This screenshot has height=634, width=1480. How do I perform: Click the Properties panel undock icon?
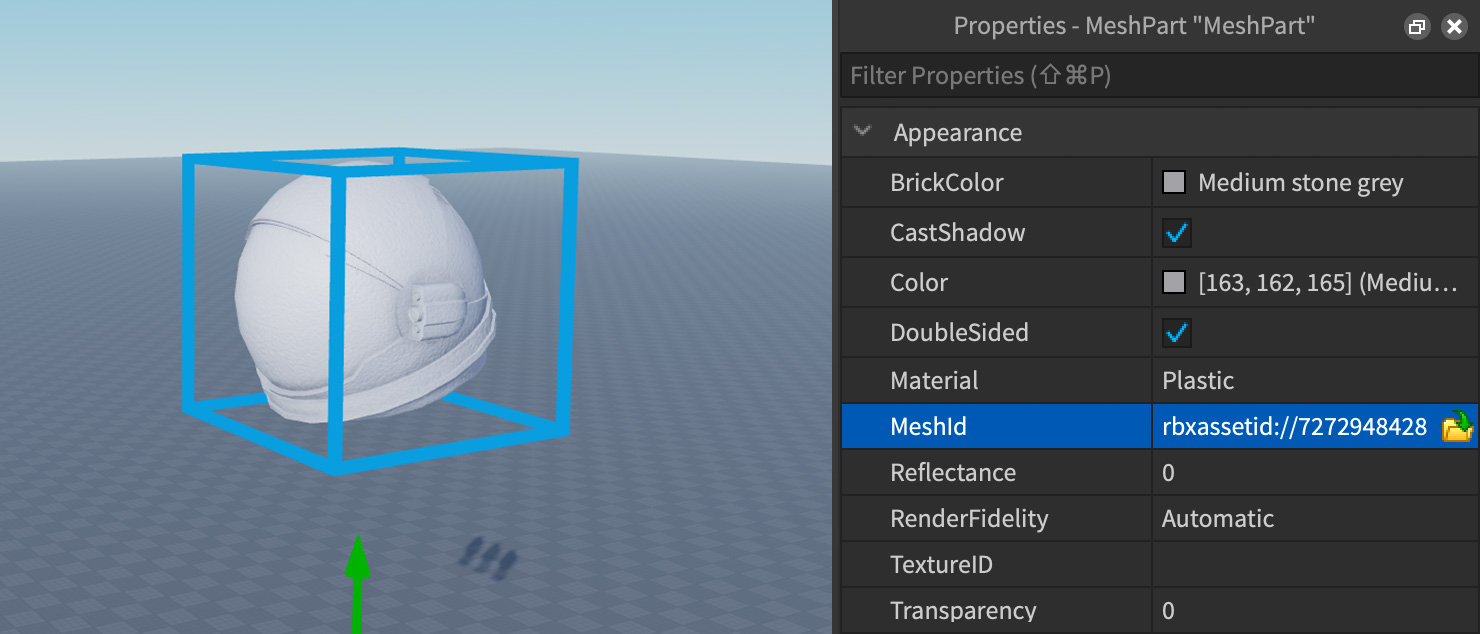(1416, 27)
